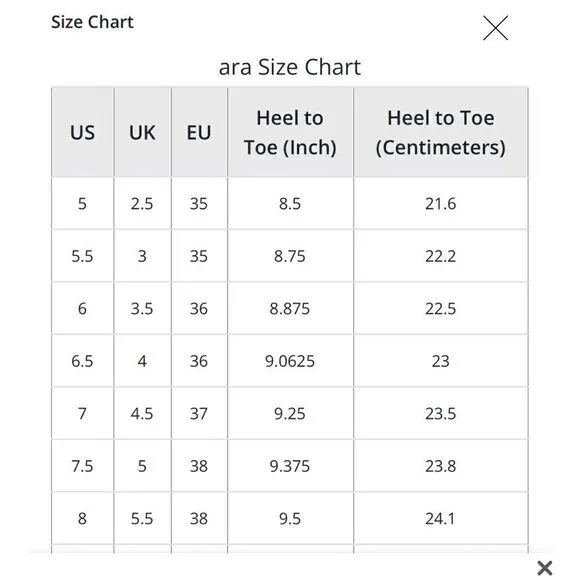Select UK size 5.5 cell
Viewport: 580px width, 580px height.
(142, 519)
